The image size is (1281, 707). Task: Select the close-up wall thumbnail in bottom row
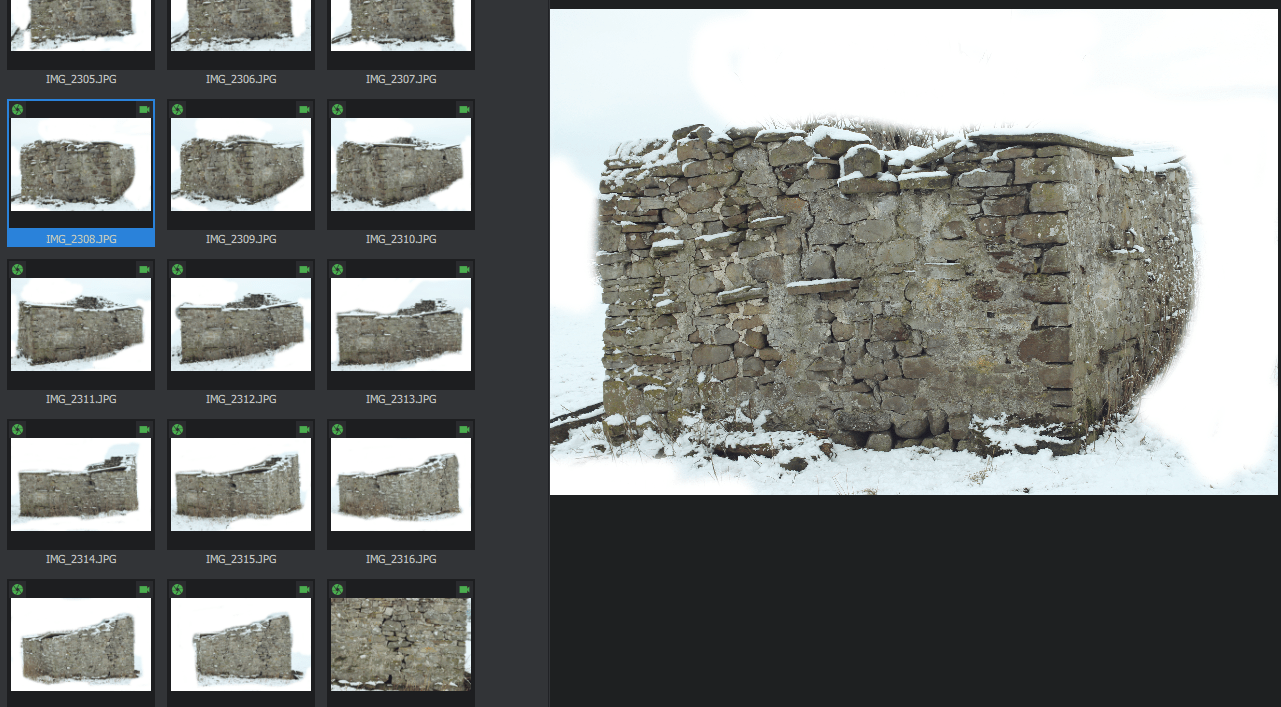400,643
